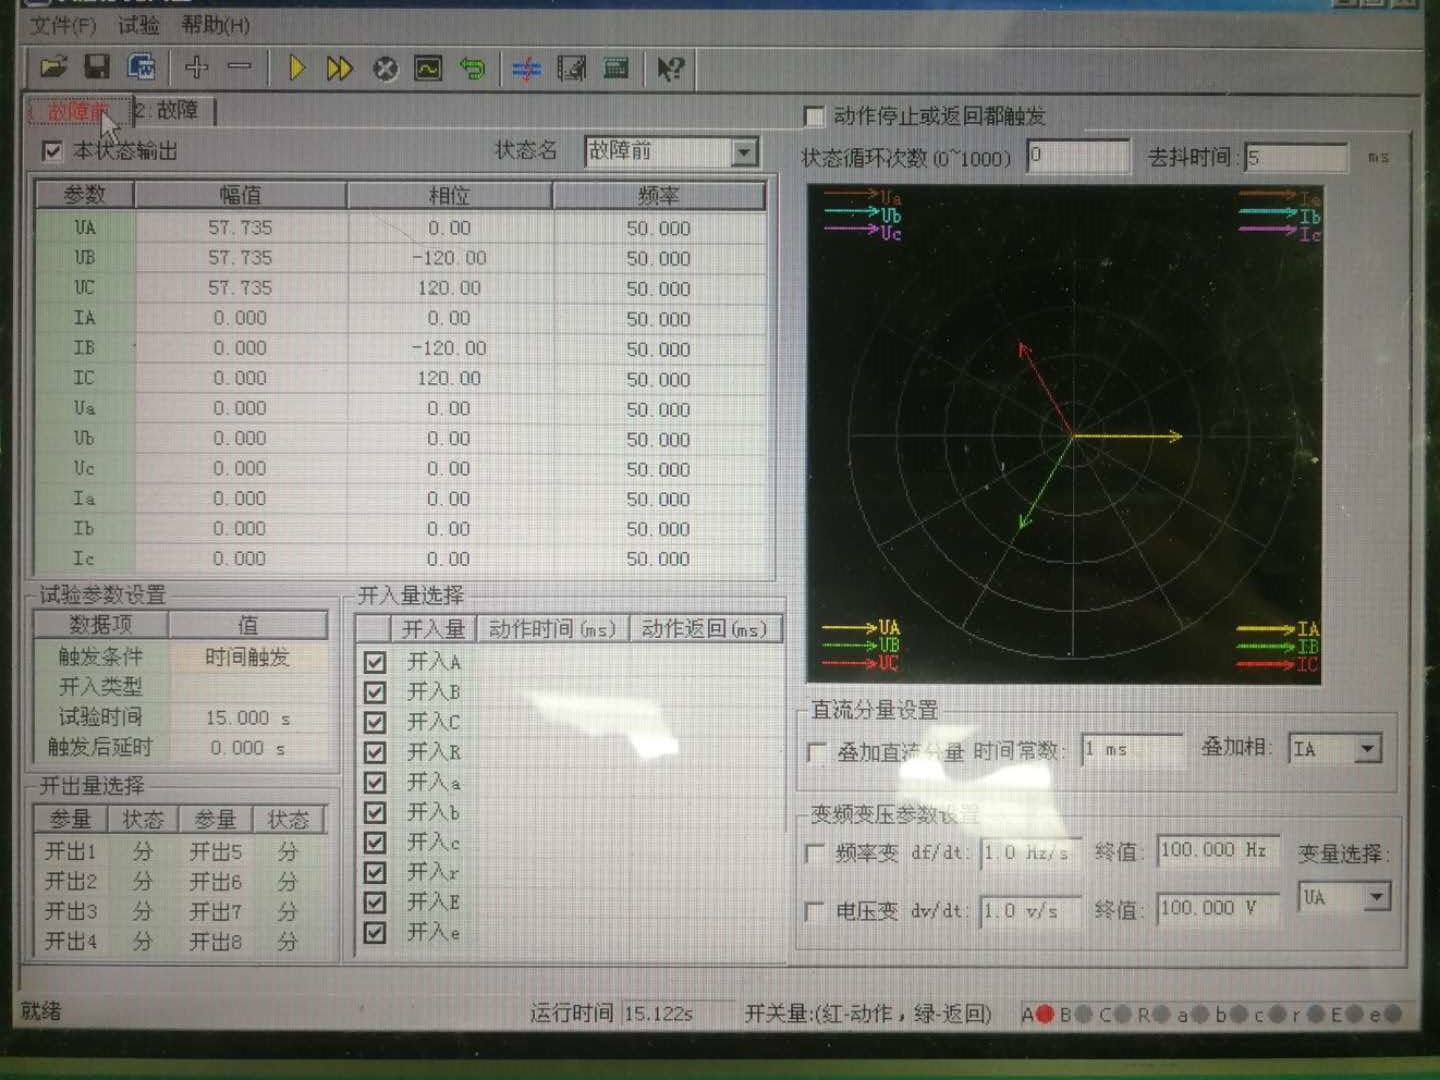Click the plus icon to add state
This screenshot has height=1080, width=1440.
coord(196,68)
